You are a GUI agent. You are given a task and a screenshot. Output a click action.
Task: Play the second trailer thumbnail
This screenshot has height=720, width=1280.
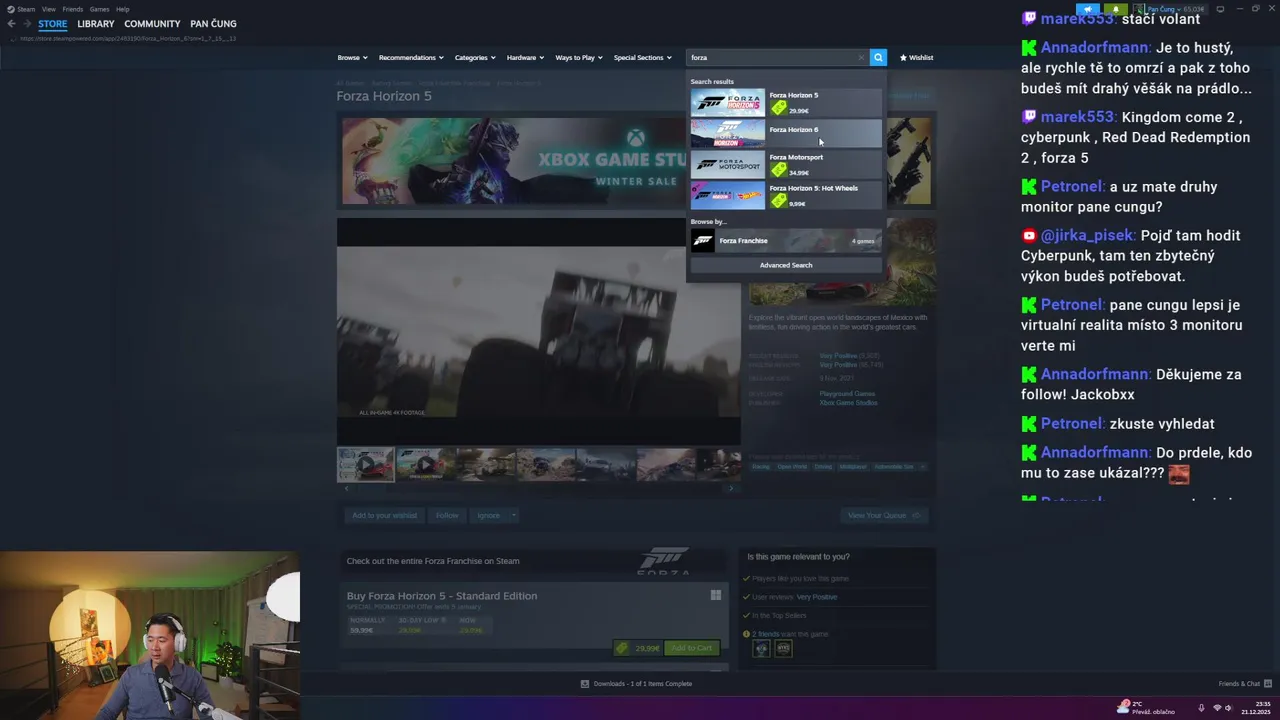point(425,465)
